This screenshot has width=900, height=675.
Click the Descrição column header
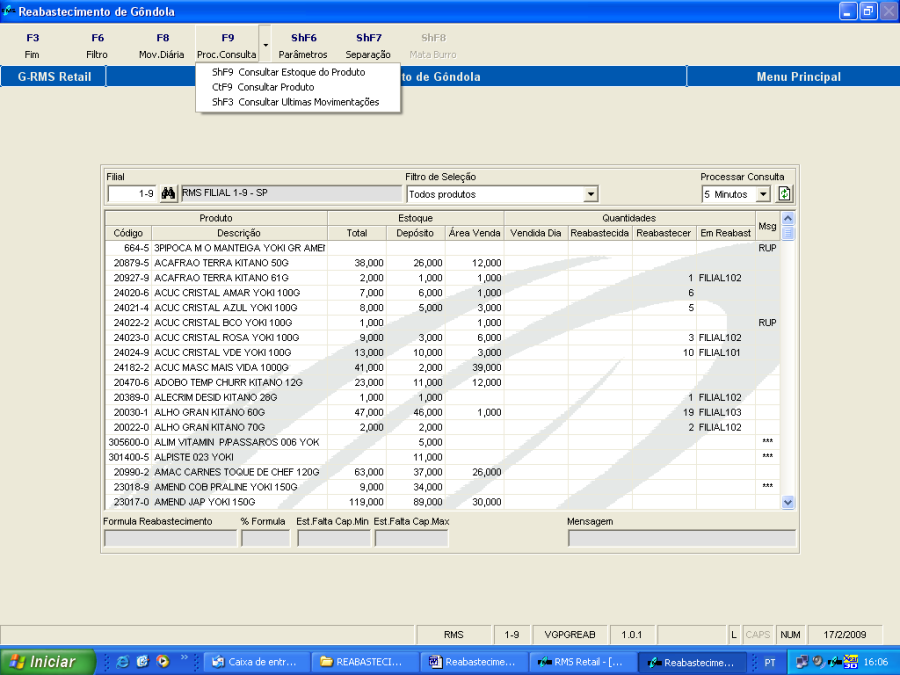(x=239, y=233)
